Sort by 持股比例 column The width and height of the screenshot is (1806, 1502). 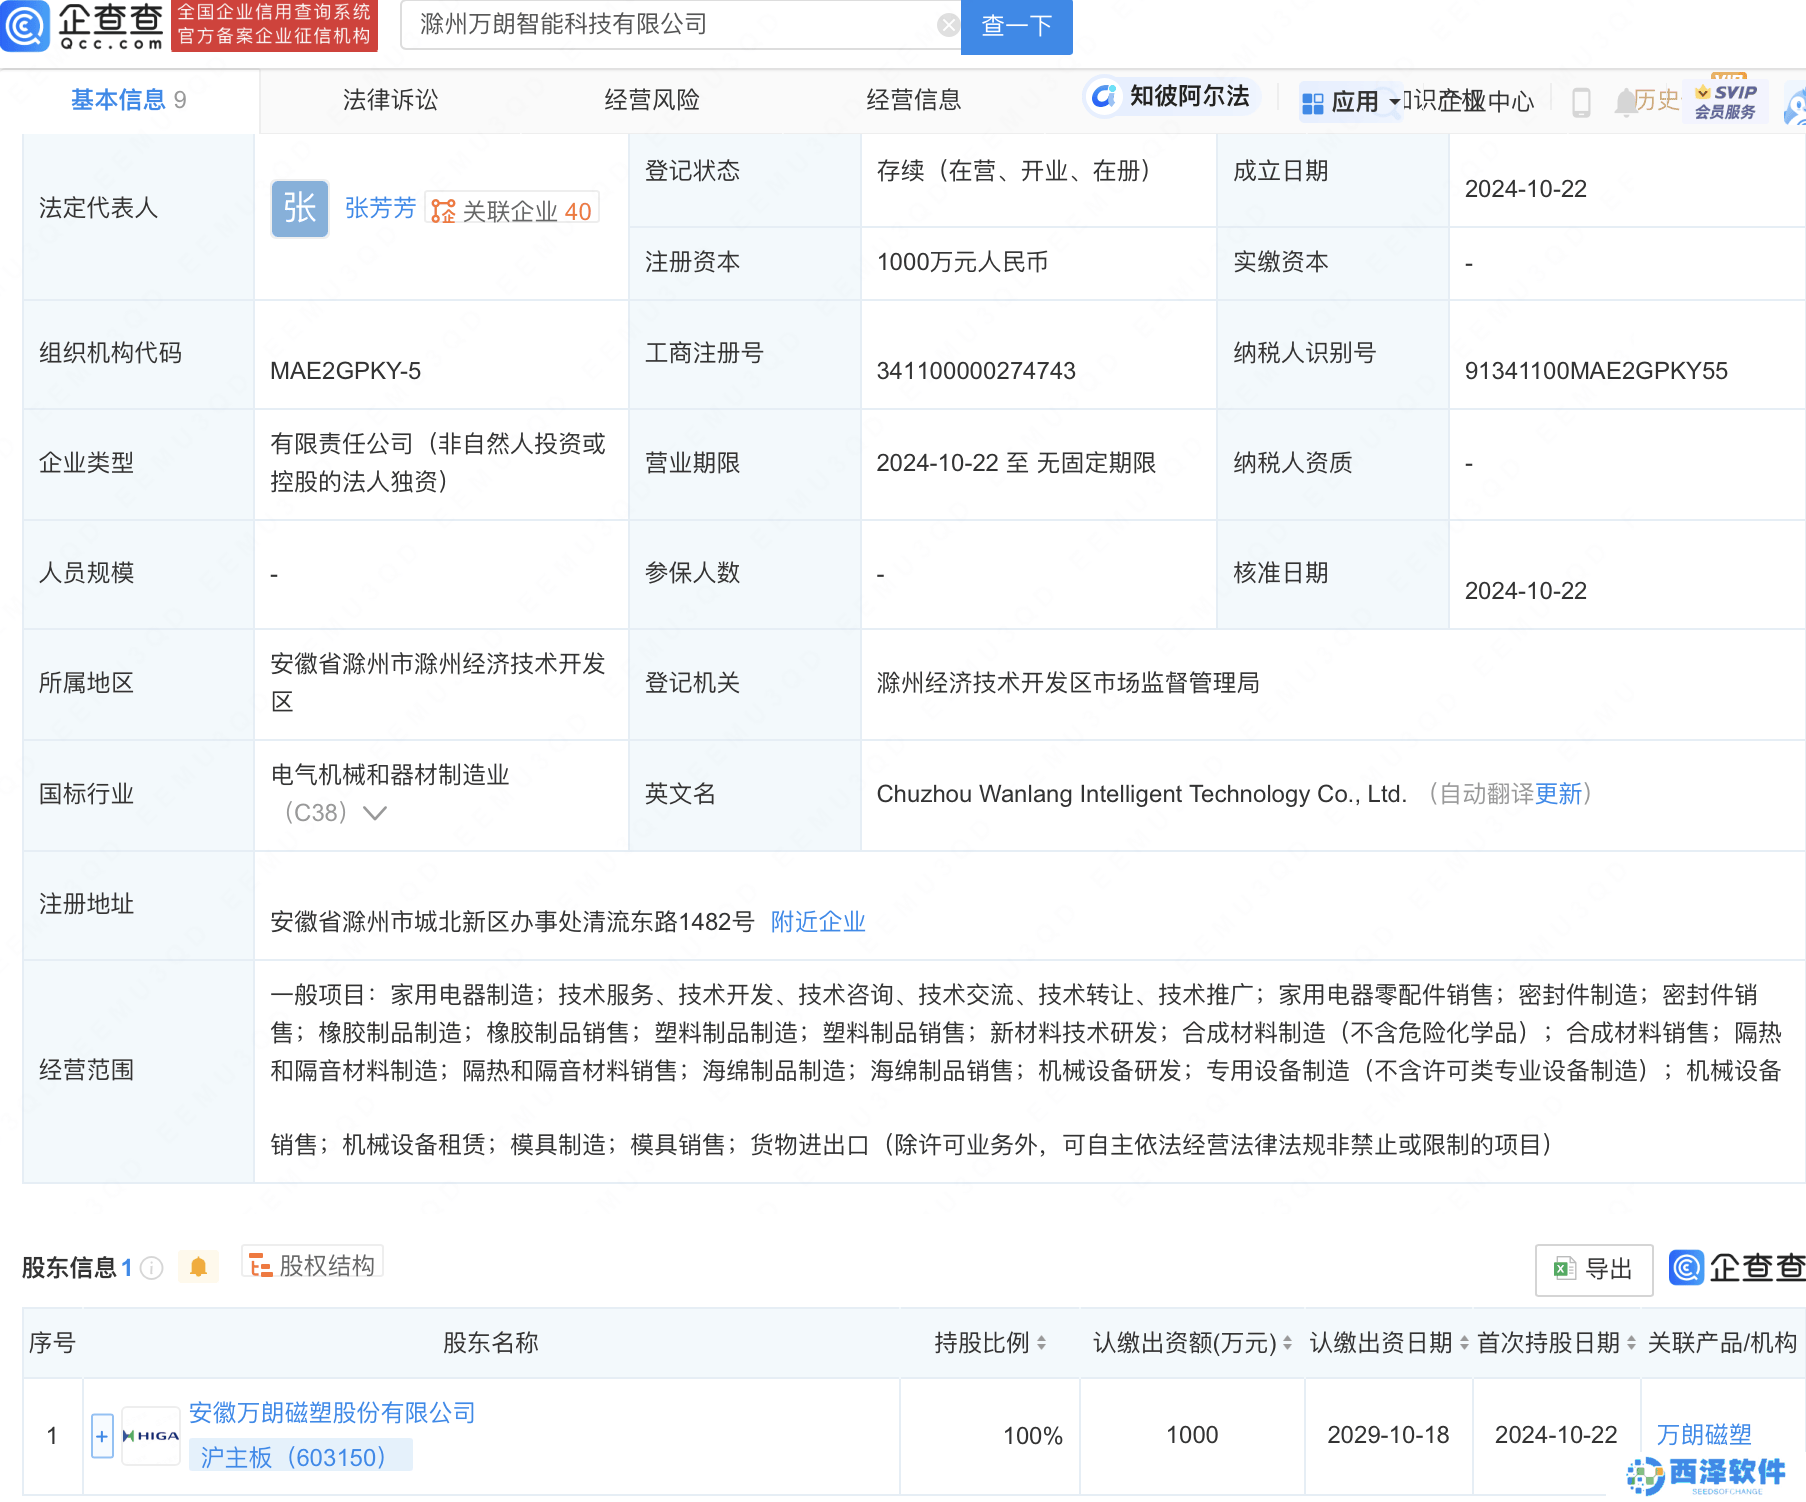1041,1343
